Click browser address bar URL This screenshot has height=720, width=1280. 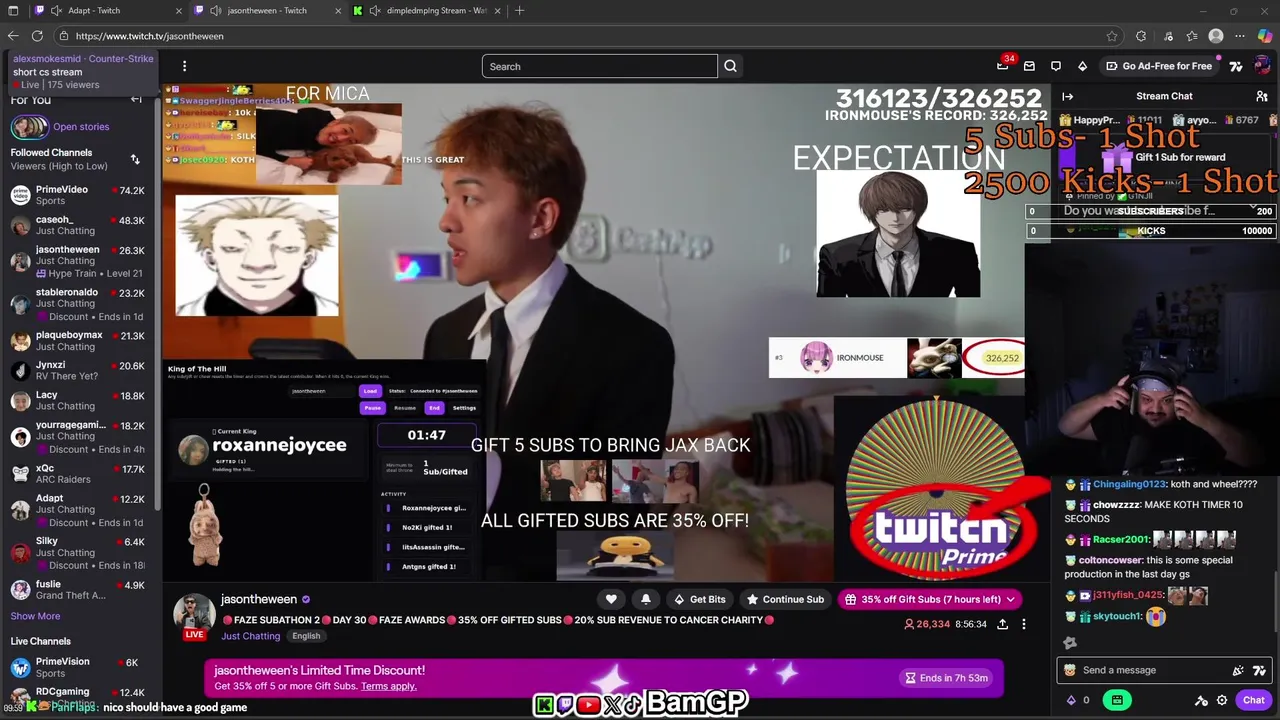pos(590,36)
